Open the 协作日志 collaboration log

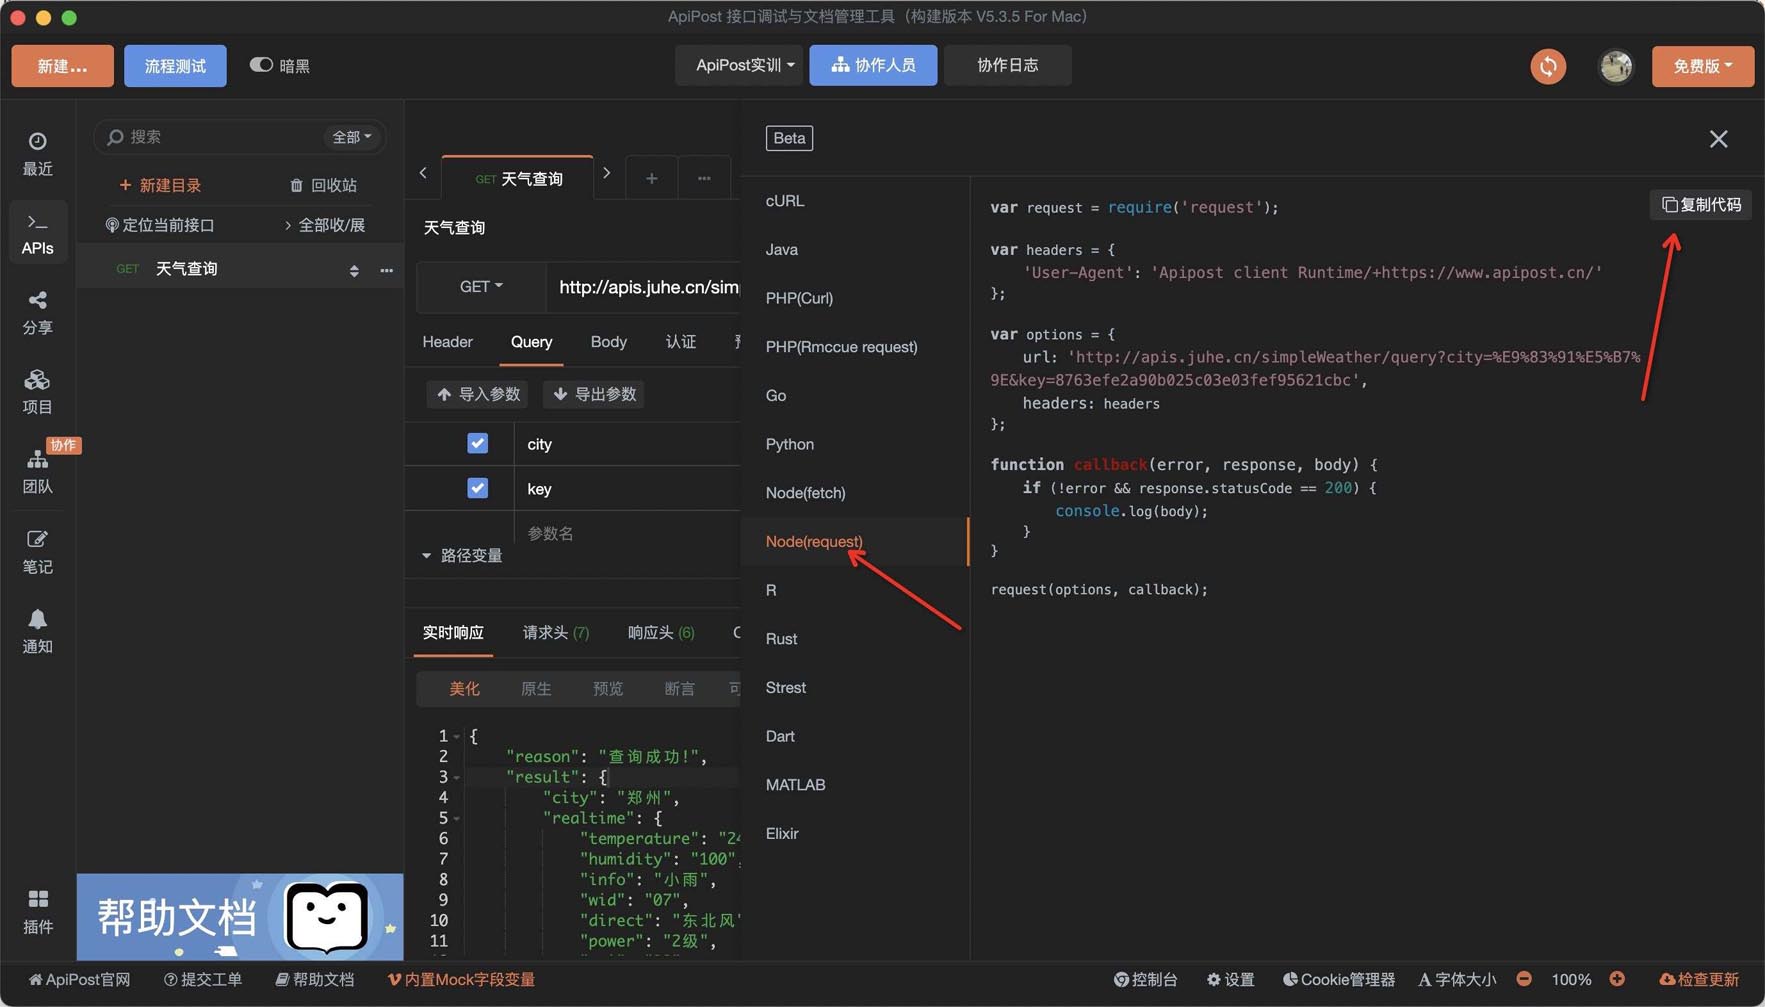coord(1007,65)
